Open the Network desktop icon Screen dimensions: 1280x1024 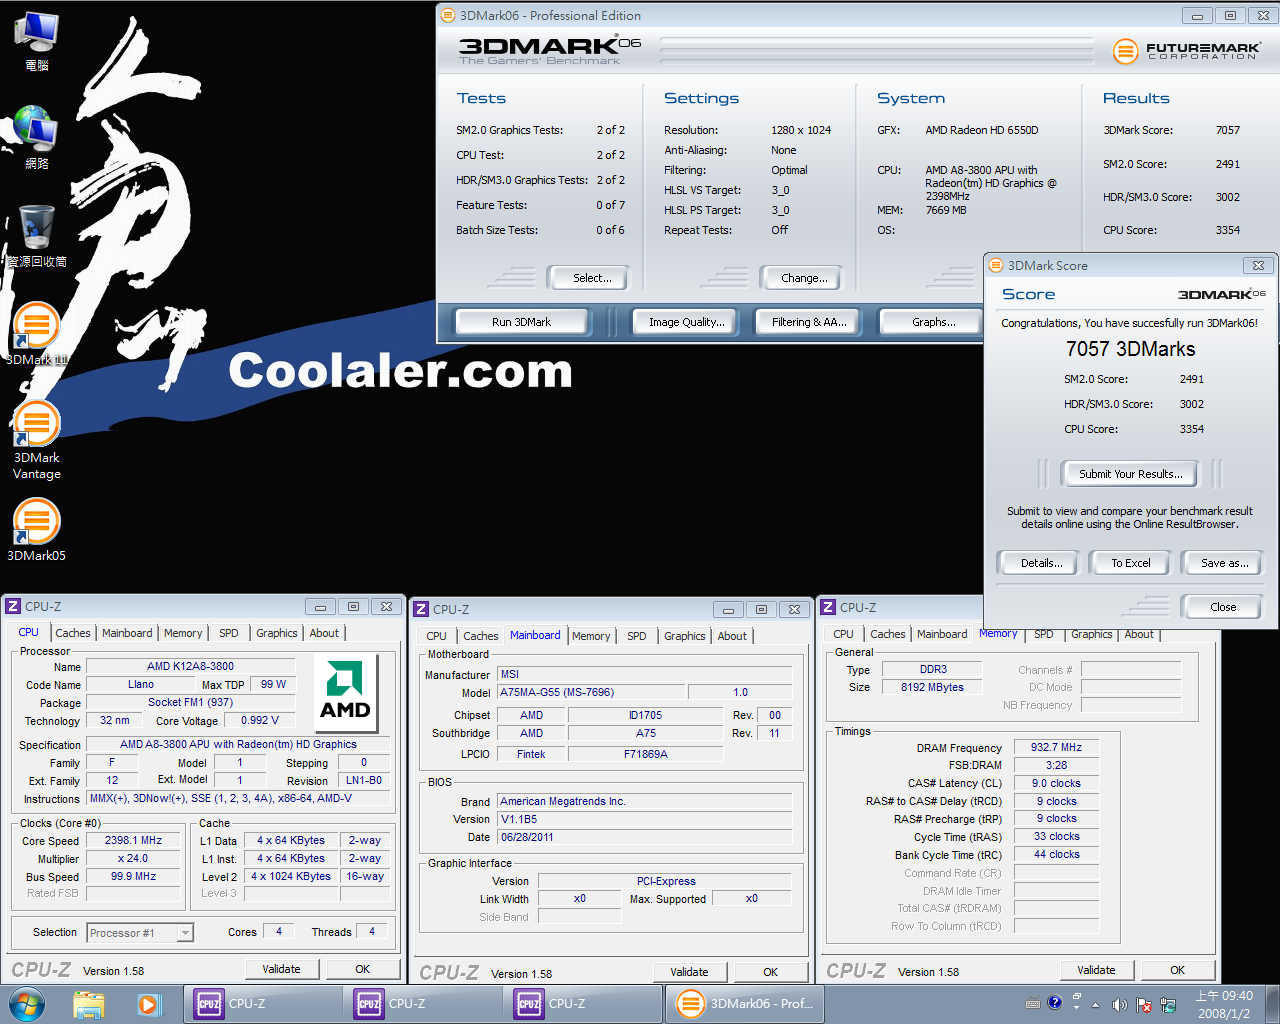(x=37, y=138)
